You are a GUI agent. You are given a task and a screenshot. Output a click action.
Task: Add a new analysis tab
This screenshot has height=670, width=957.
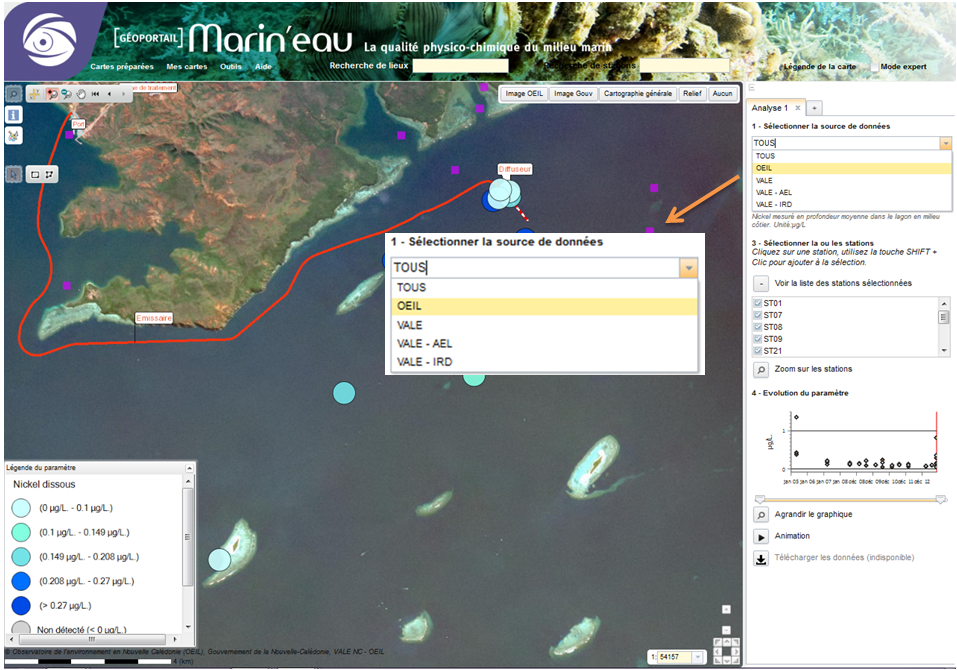[x=814, y=108]
